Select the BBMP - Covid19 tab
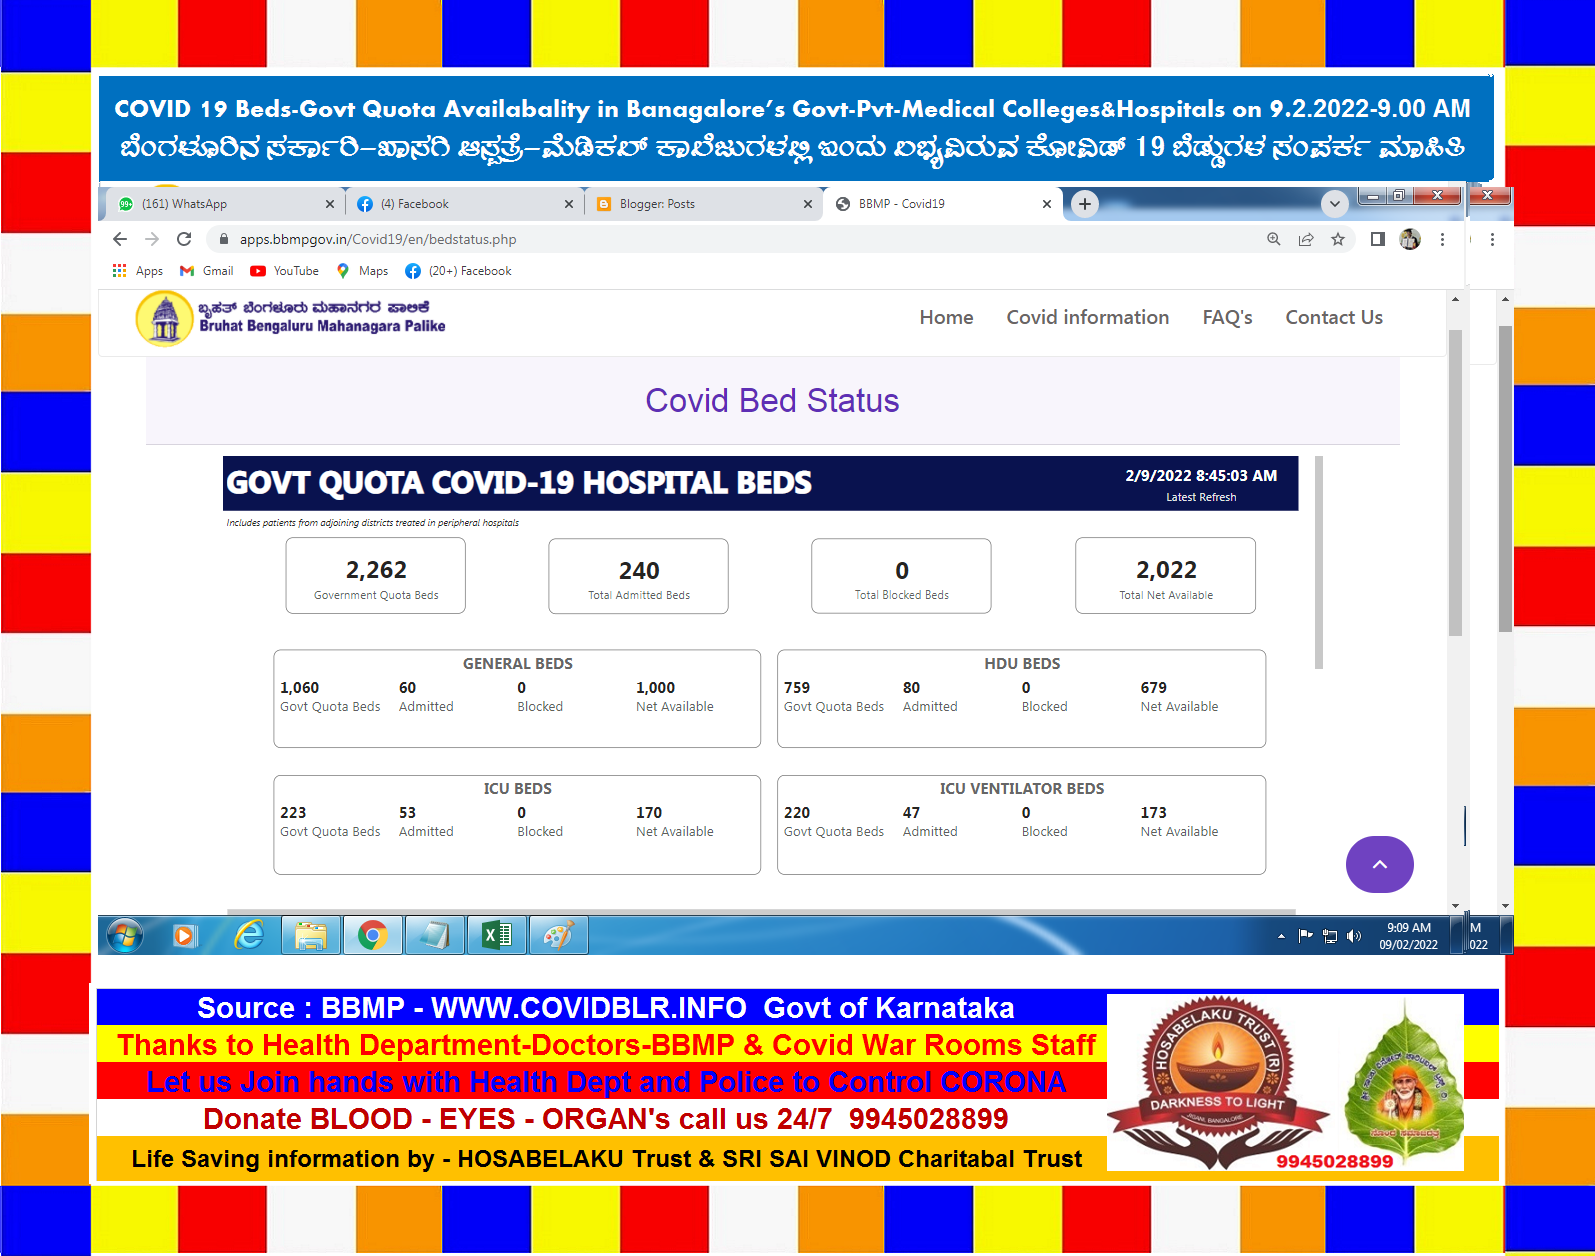The height and width of the screenshot is (1256, 1595). [943, 204]
